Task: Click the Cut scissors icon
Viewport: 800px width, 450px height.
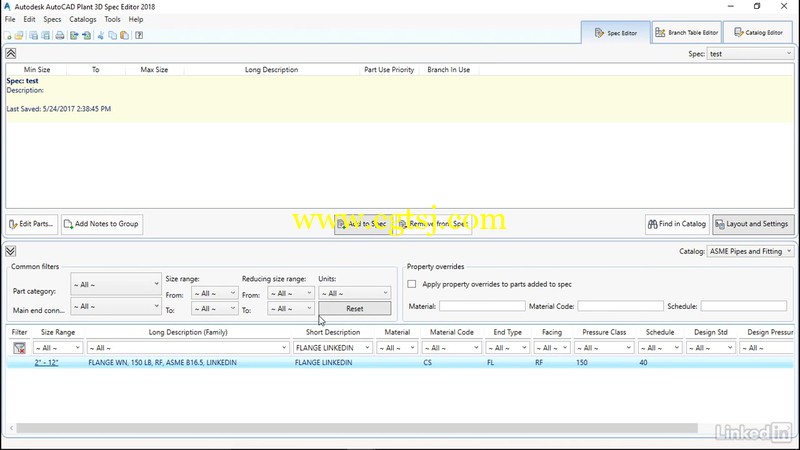Action: click(101, 35)
